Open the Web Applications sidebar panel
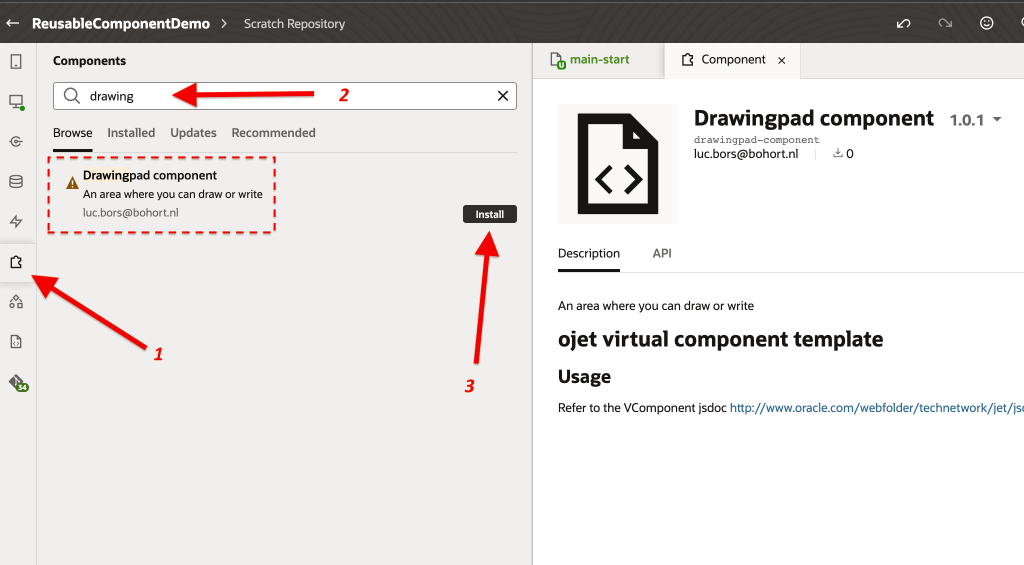 click(16, 102)
